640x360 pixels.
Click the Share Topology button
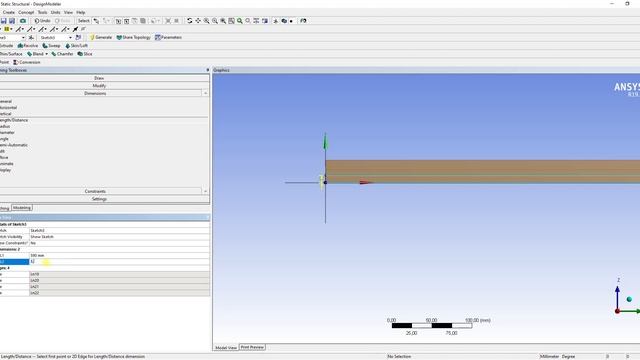click(133, 38)
